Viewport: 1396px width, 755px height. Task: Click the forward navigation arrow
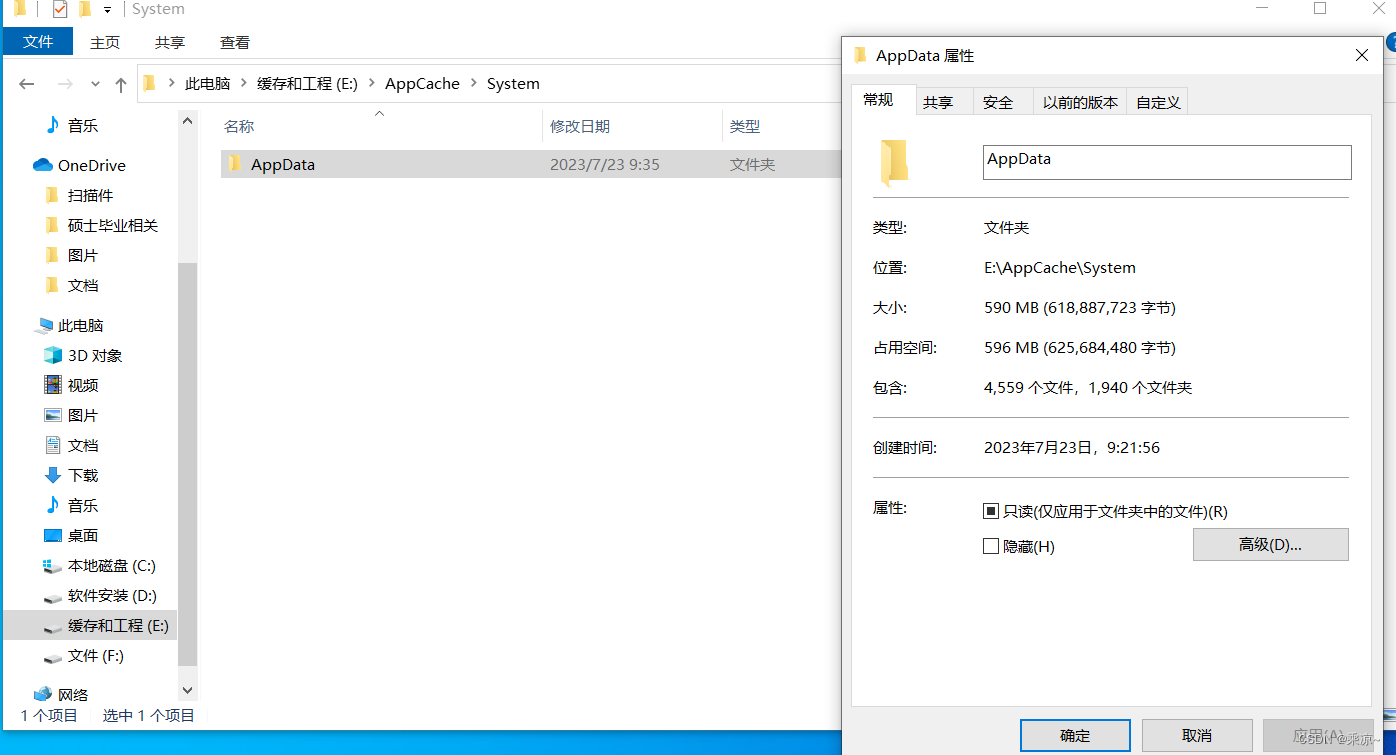point(65,84)
